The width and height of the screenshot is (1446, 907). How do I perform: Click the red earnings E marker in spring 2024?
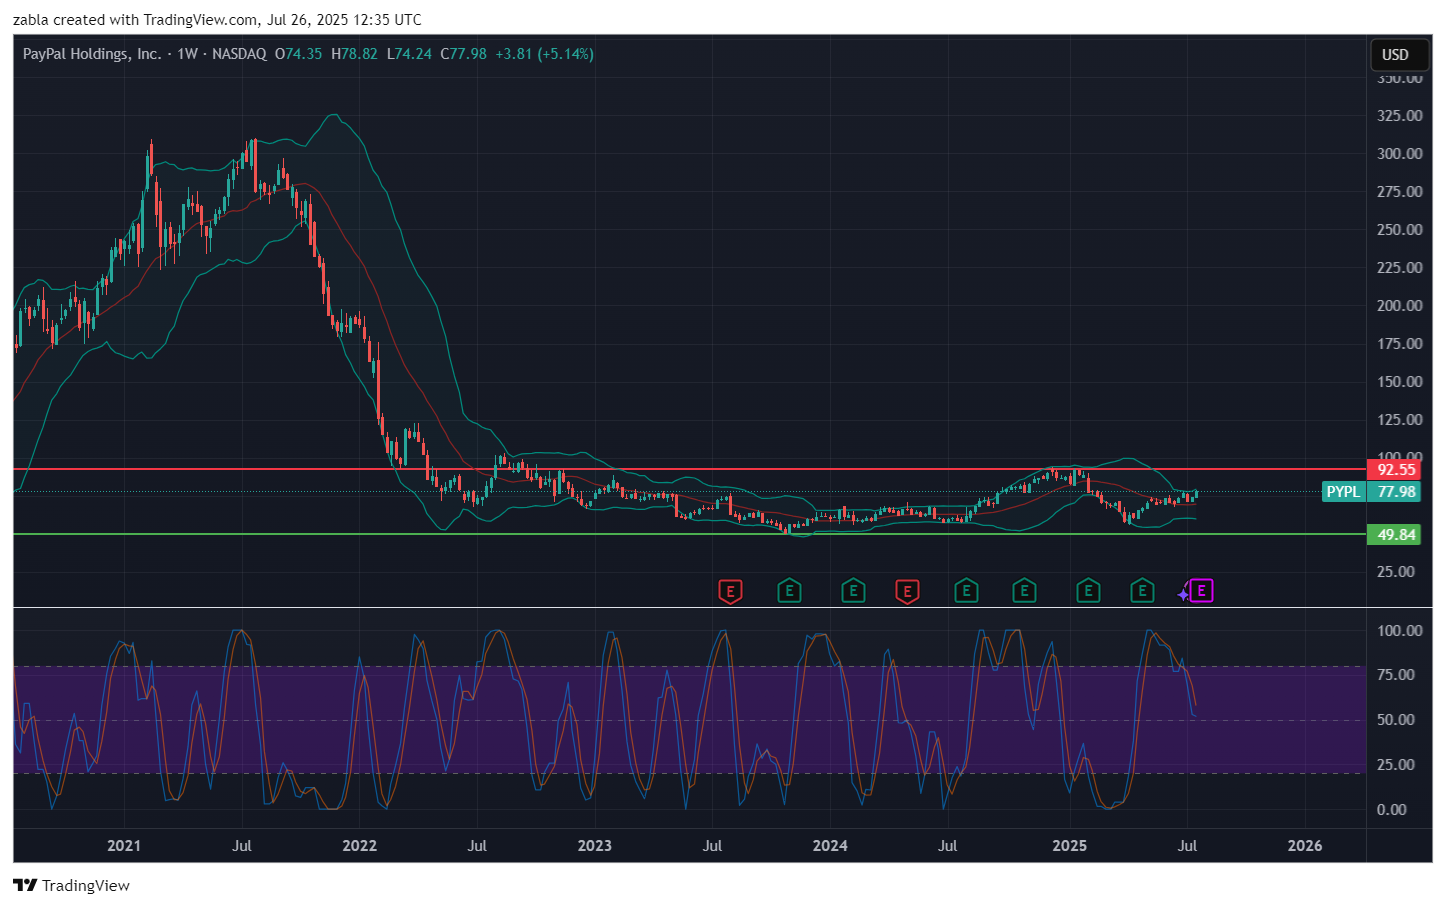click(907, 591)
